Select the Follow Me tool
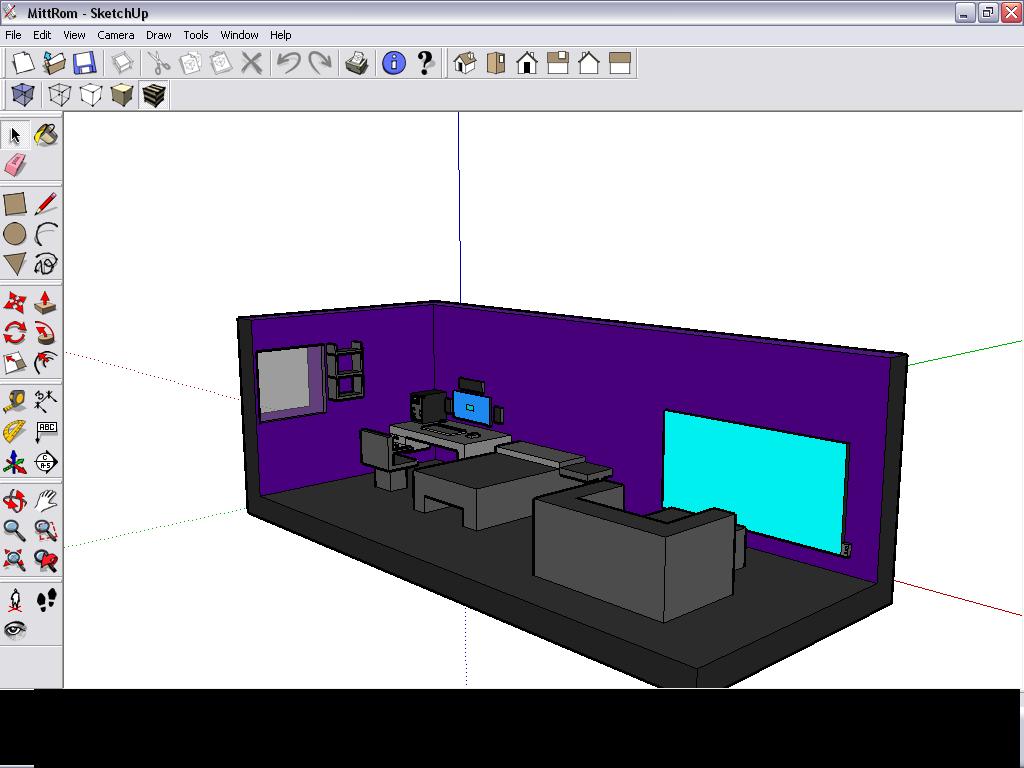 (46, 332)
